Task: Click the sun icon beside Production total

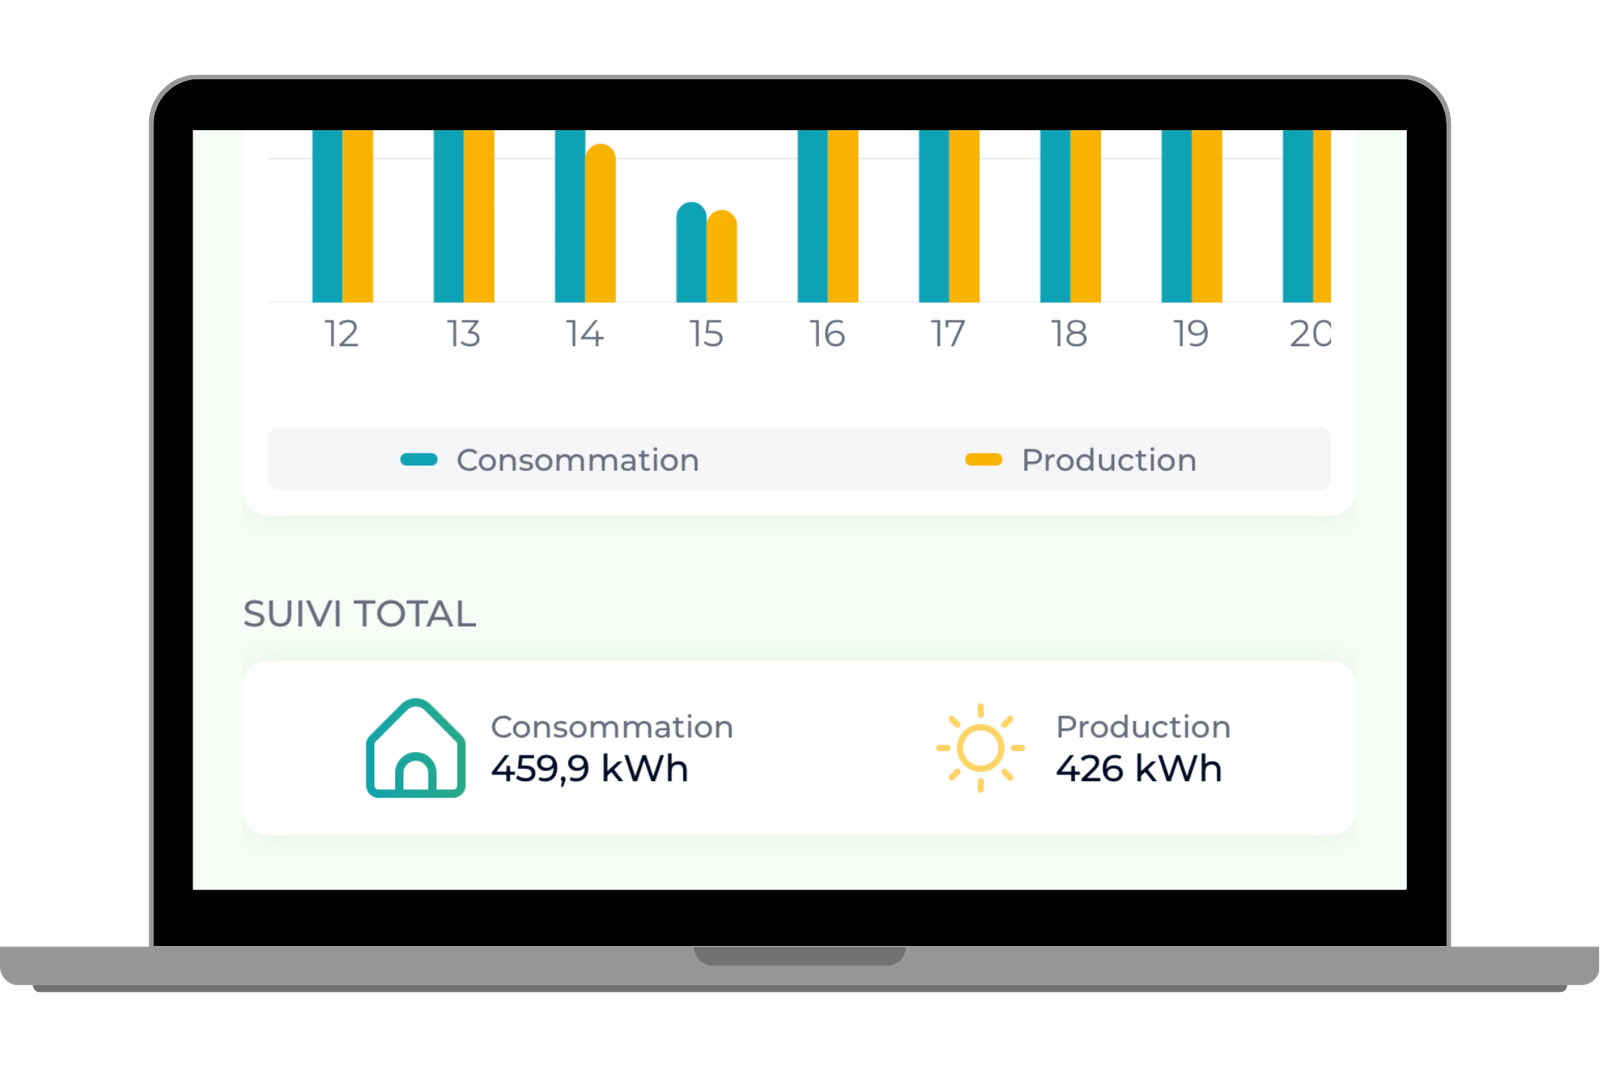Action: pyautogui.click(x=980, y=748)
